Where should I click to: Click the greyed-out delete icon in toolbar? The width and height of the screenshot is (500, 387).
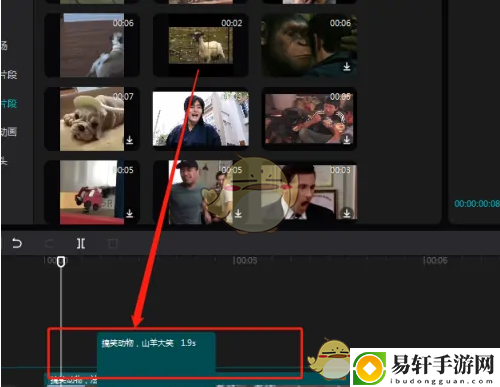click(113, 244)
